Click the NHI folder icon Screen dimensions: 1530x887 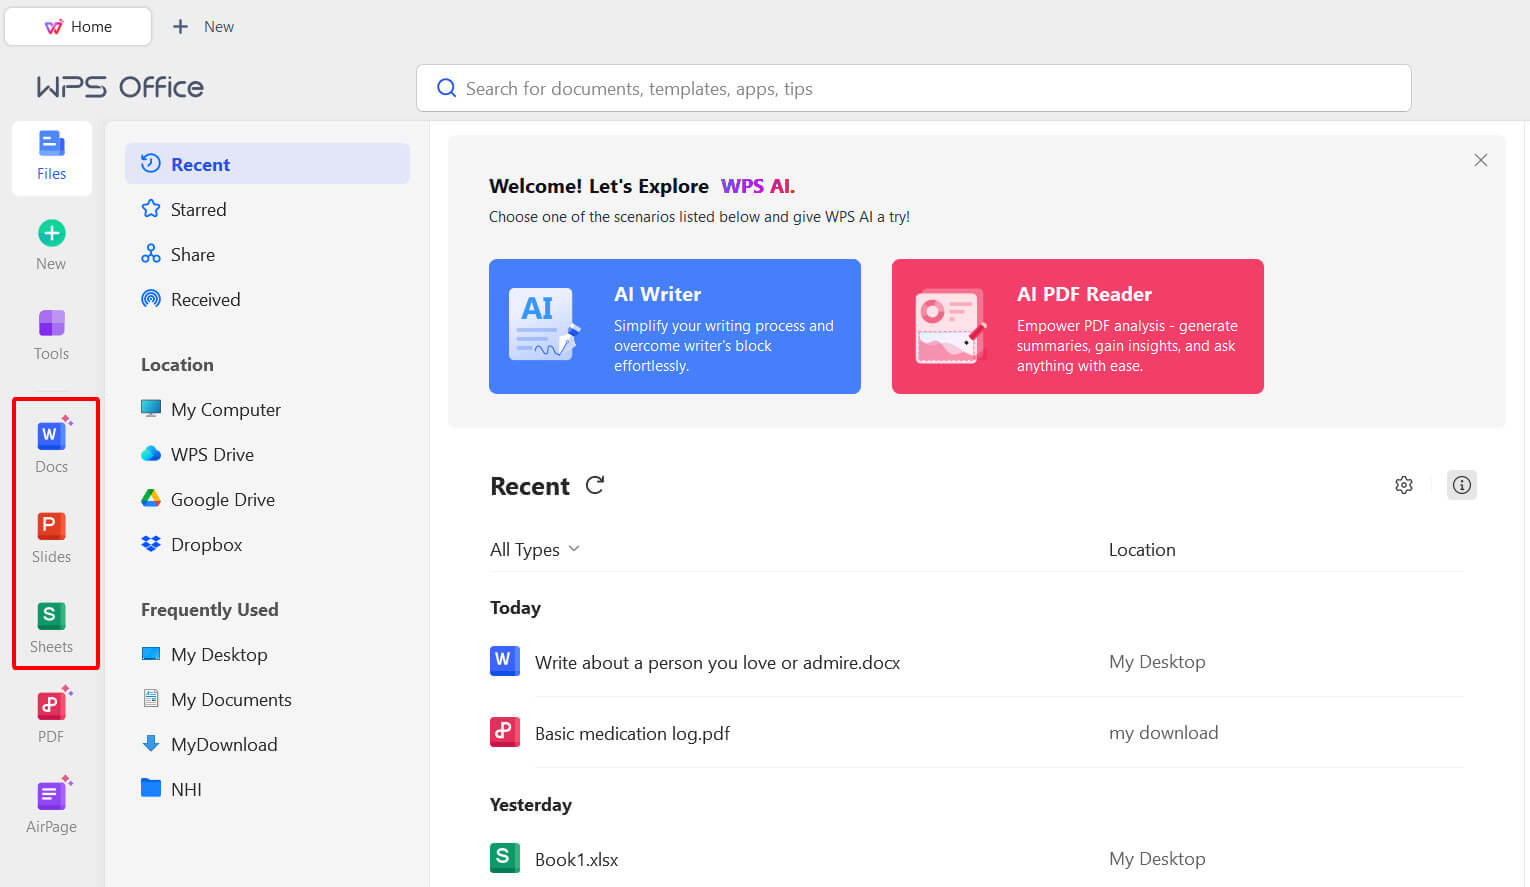[151, 788]
